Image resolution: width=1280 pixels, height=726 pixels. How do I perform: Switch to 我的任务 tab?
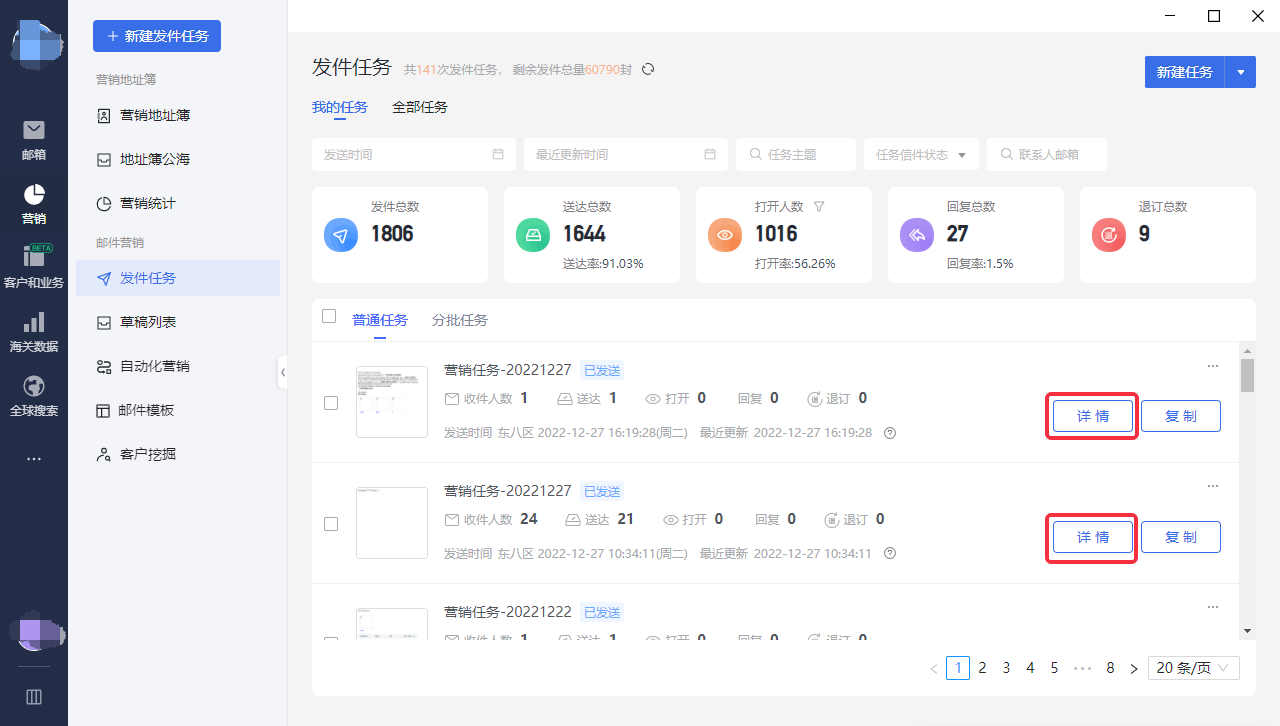pos(340,107)
